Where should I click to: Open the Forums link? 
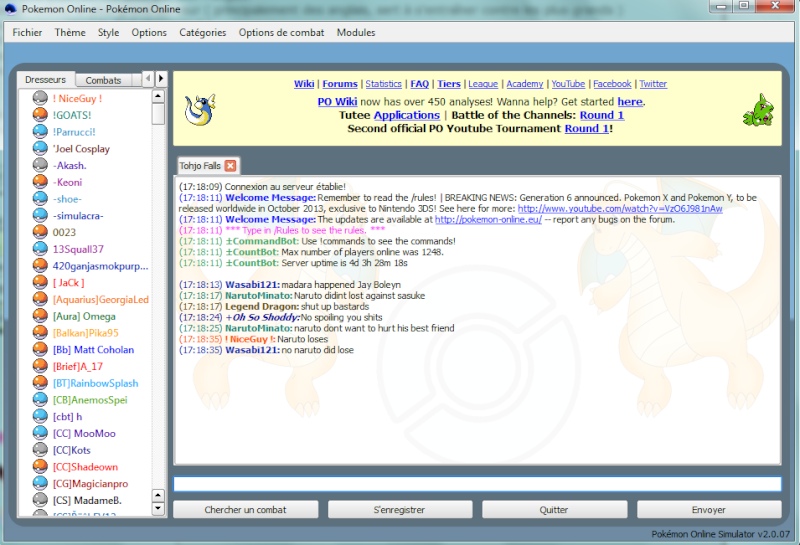(340, 84)
